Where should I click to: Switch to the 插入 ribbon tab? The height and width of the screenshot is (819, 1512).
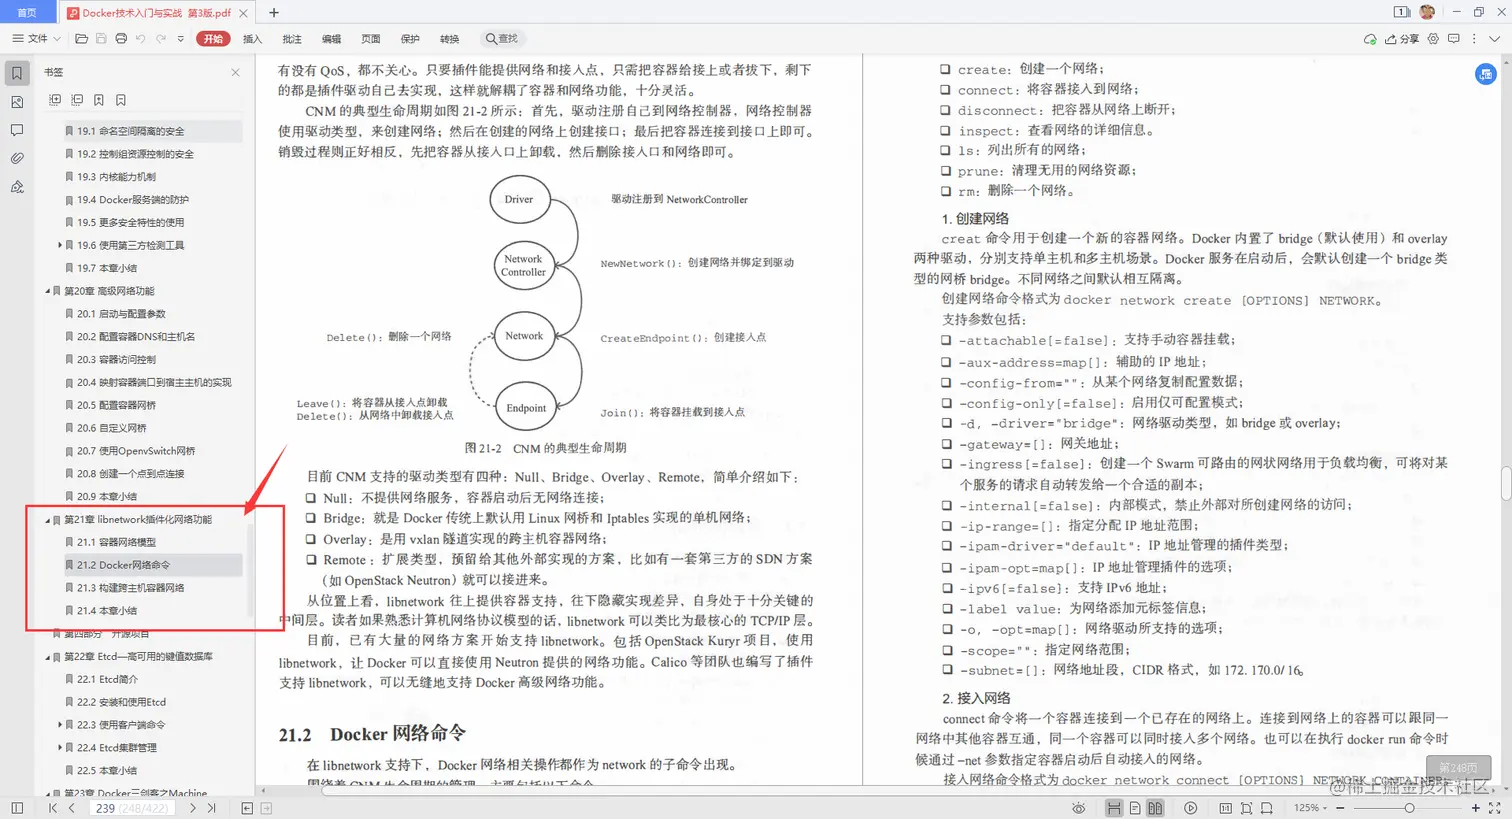coord(251,39)
